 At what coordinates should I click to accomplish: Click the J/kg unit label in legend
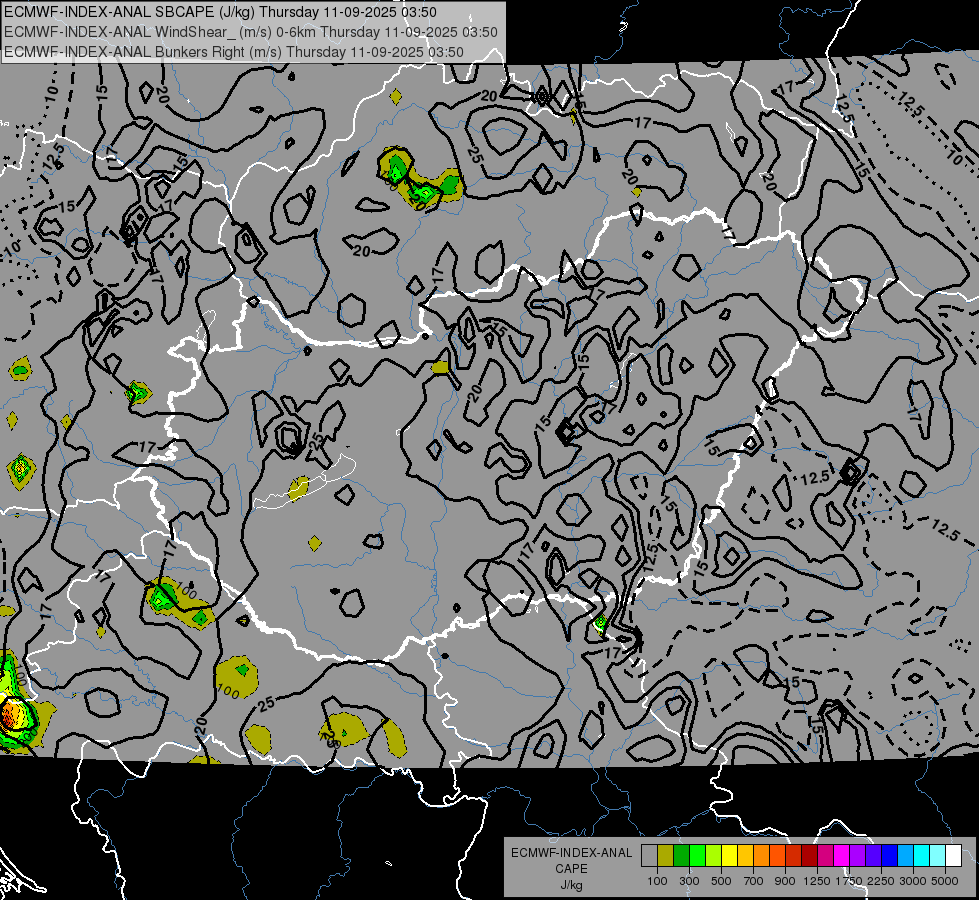(x=571, y=885)
